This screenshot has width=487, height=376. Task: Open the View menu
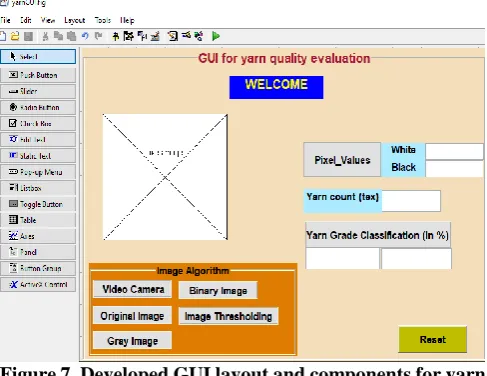coord(48,20)
